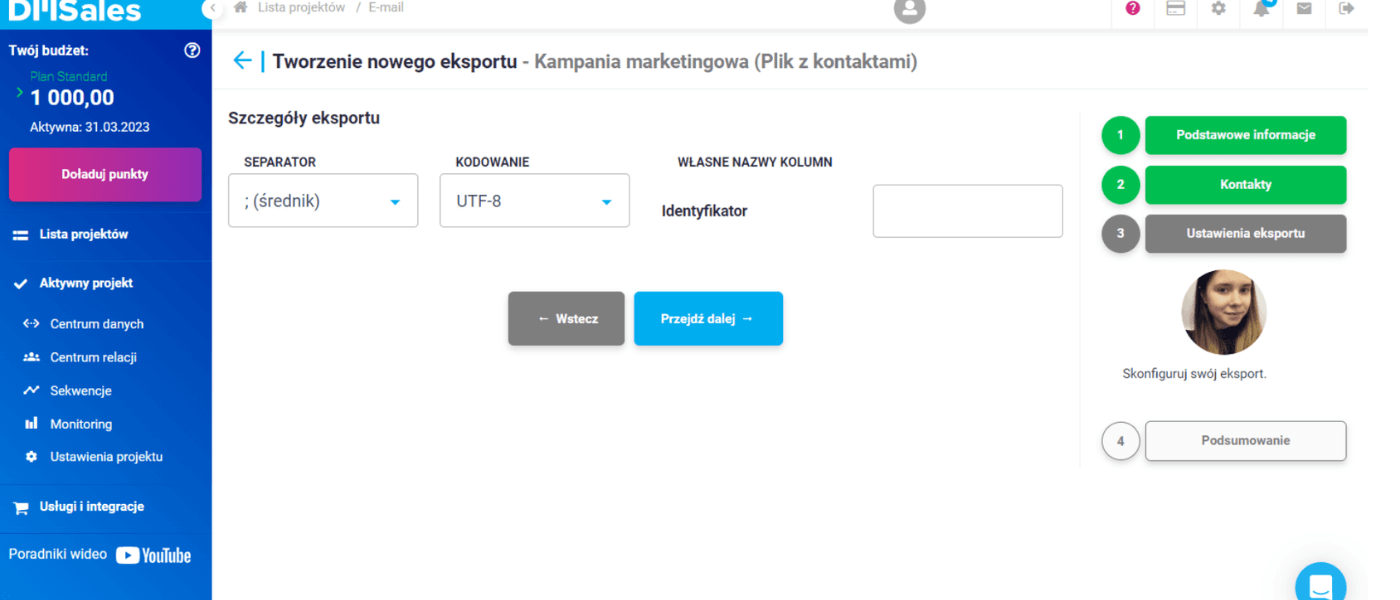Open the notifications bell icon

[1262, 8]
